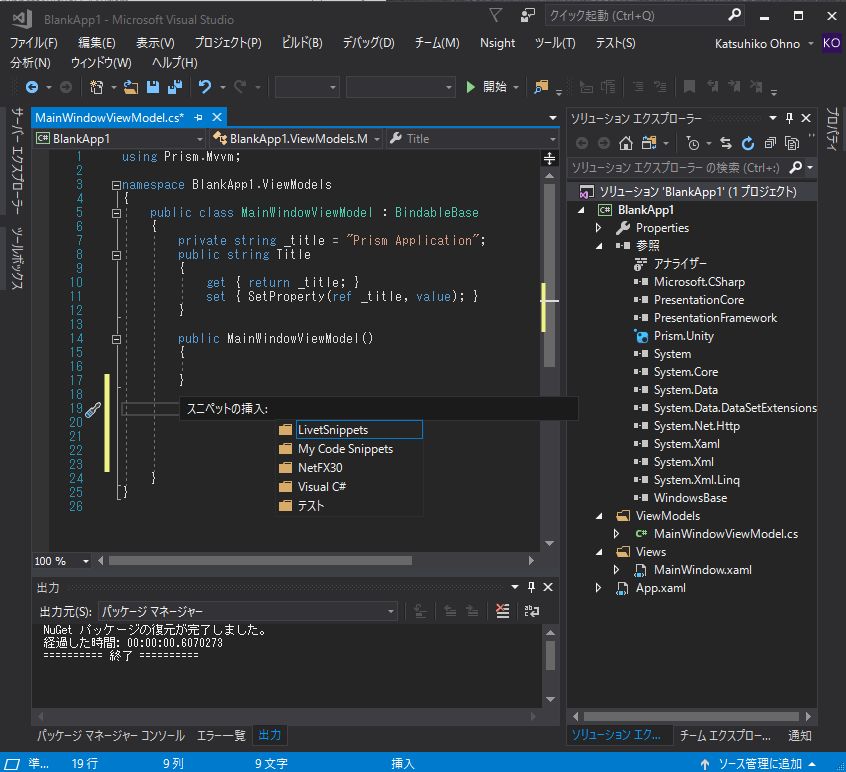Click the redo toolbar icon
846x772 pixels.
[x=241, y=87]
